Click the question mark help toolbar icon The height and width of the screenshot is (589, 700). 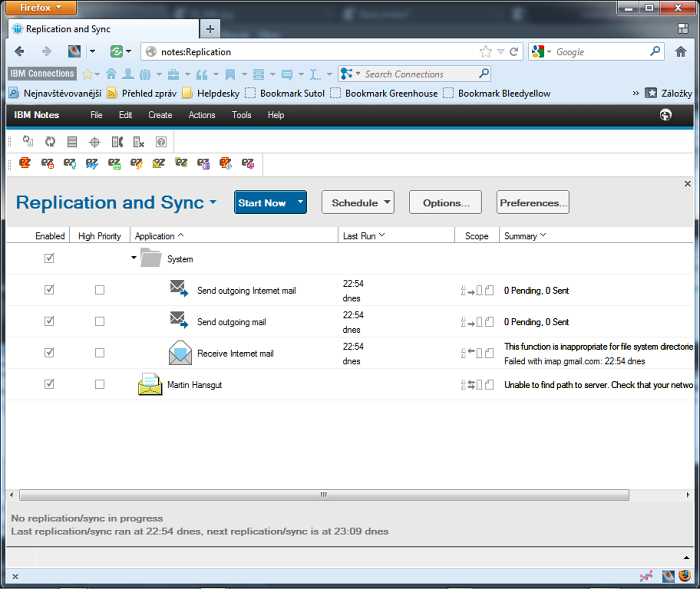[161, 142]
